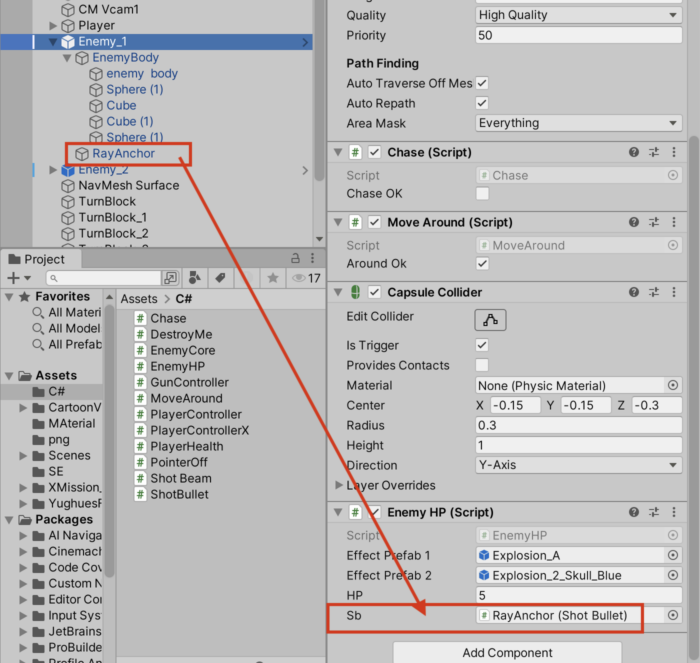
Task: Open help for the Chase script component
Action: [x=634, y=152]
